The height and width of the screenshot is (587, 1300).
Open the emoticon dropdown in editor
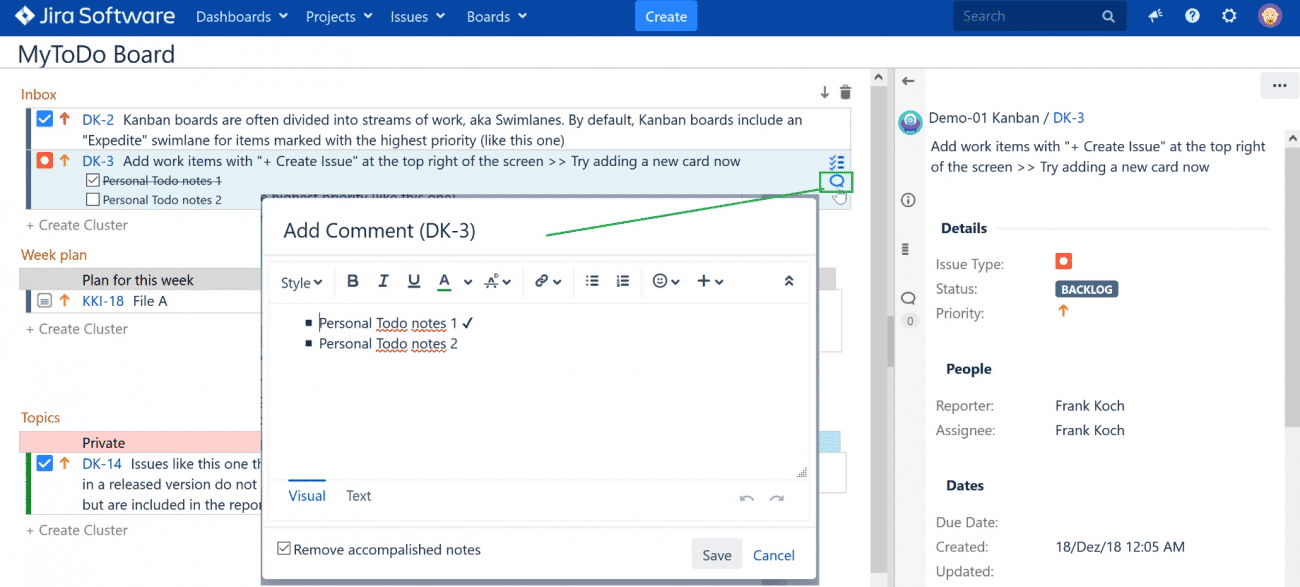pos(666,282)
